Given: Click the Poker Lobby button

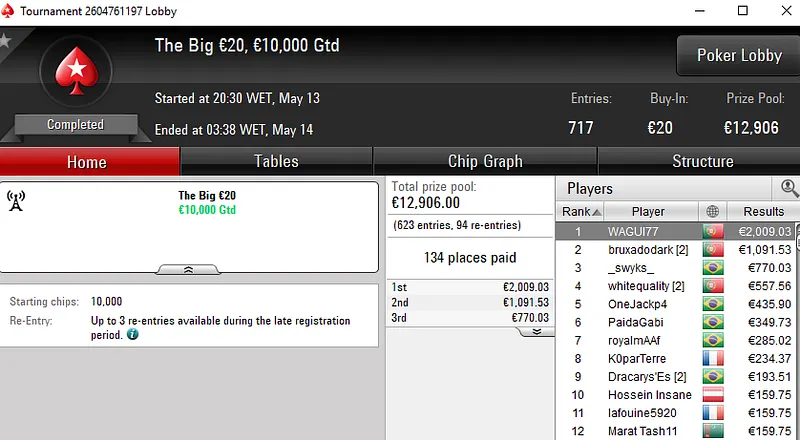Looking at the screenshot, I should point(738,56).
